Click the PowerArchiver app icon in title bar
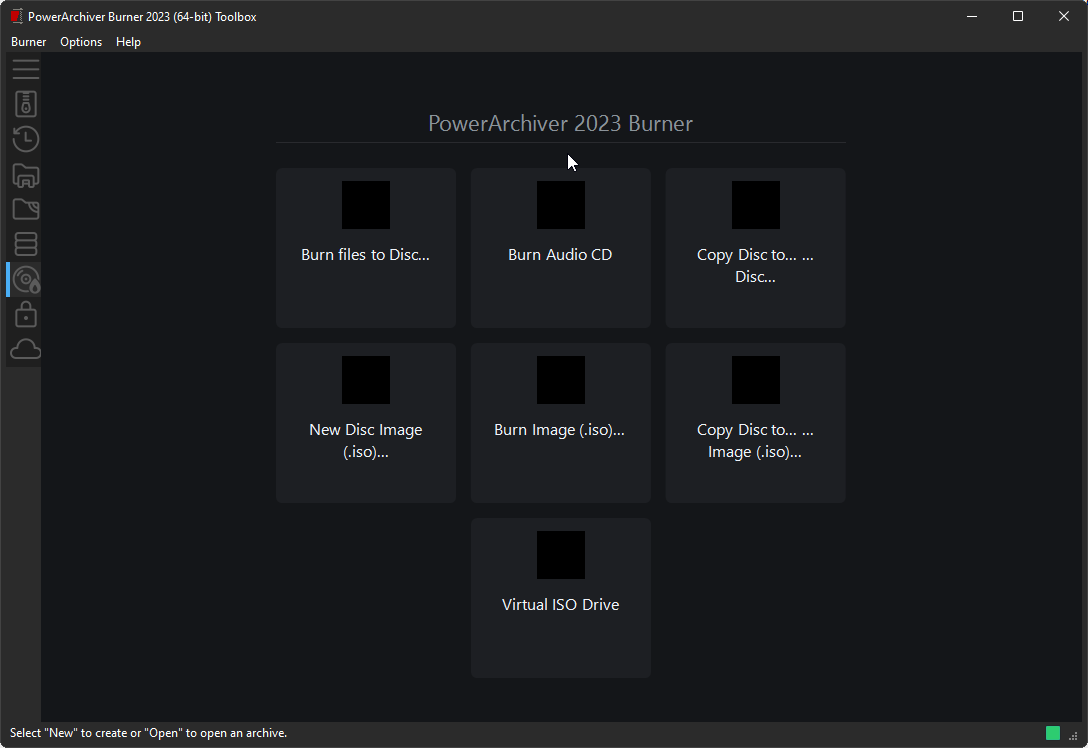Image resolution: width=1088 pixels, height=748 pixels. pos(17,17)
